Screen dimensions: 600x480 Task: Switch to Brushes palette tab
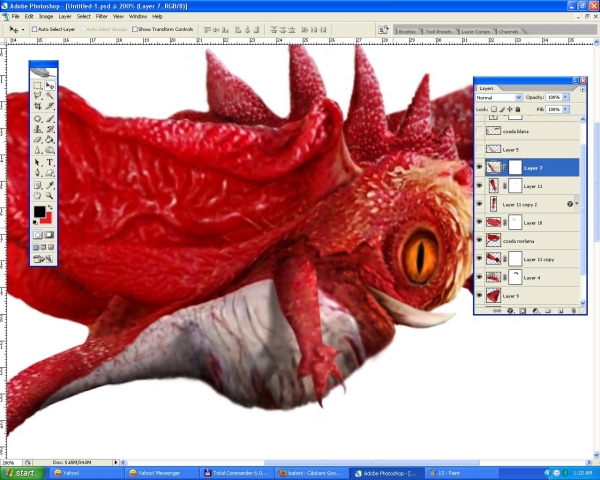tap(407, 31)
